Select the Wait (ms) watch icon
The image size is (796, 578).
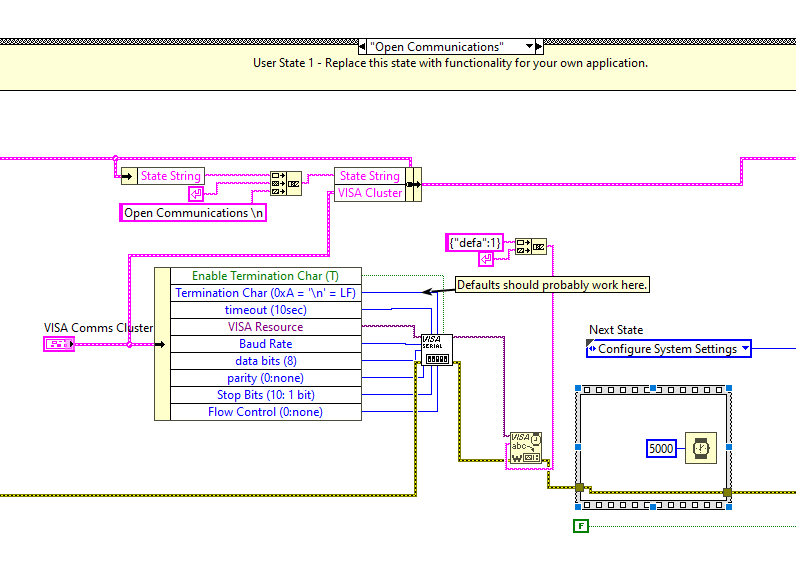tap(701, 448)
